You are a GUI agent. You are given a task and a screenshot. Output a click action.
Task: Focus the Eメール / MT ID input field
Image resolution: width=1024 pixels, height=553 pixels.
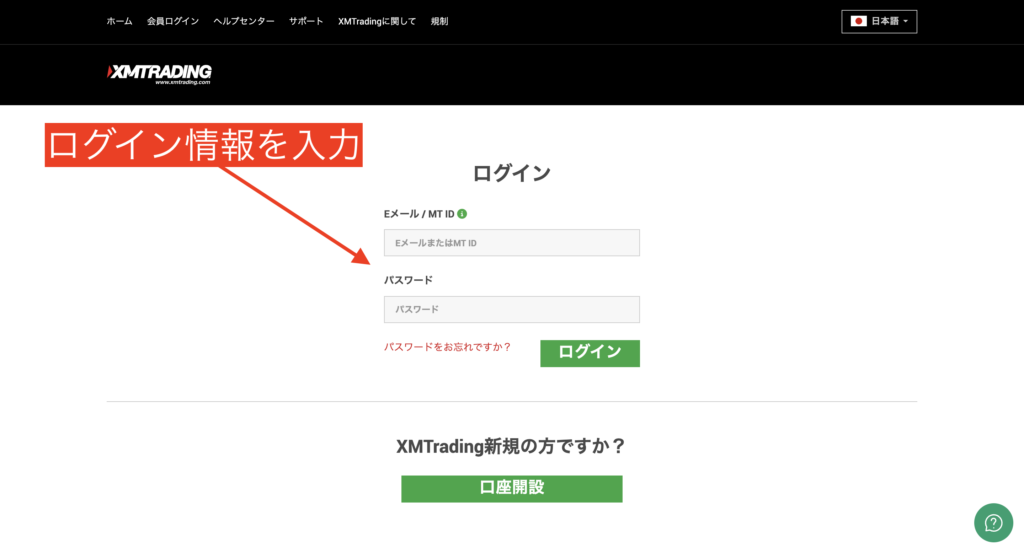click(x=511, y=243)
